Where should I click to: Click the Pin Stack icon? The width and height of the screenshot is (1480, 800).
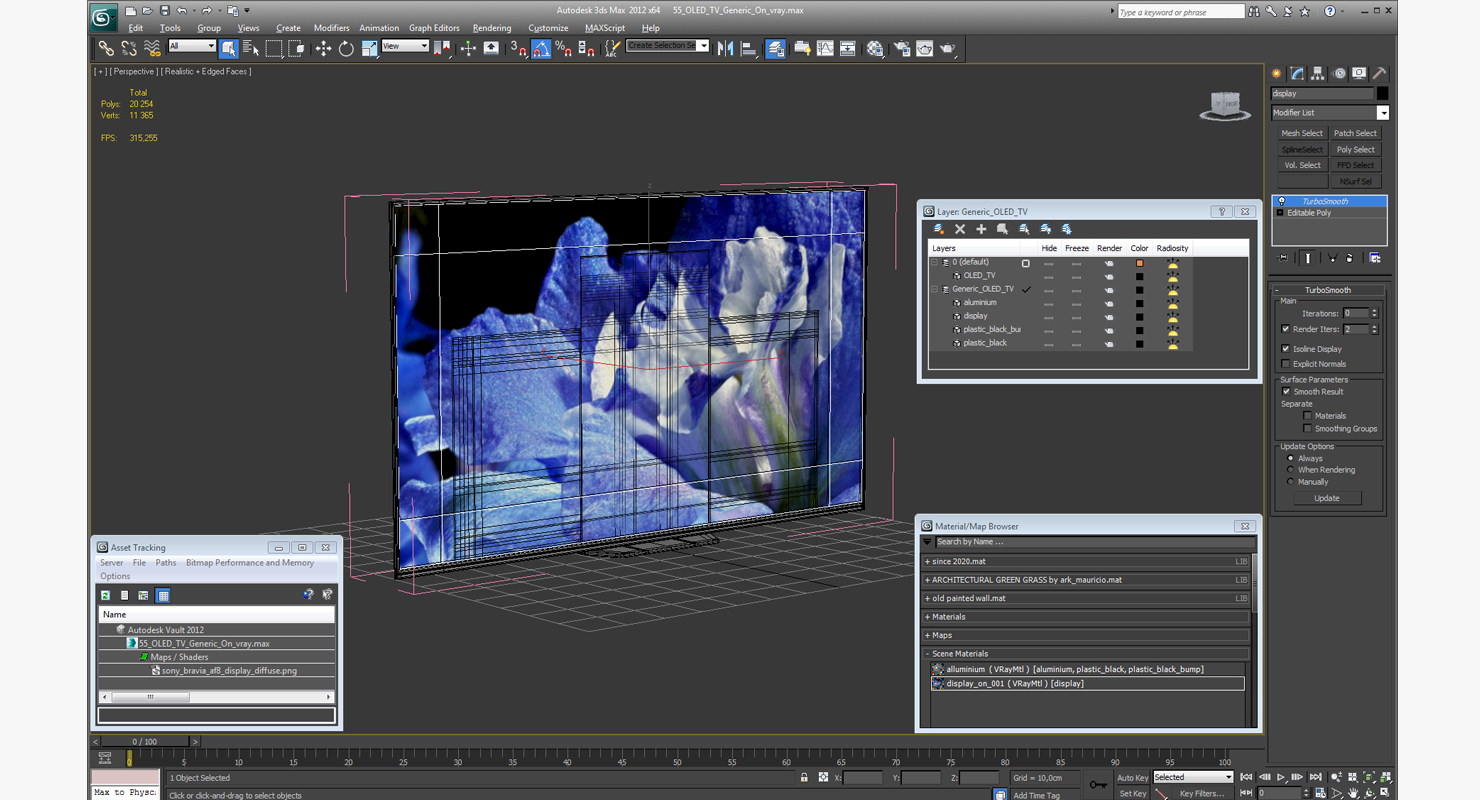pyautogui.click(x=1284, y=258)
